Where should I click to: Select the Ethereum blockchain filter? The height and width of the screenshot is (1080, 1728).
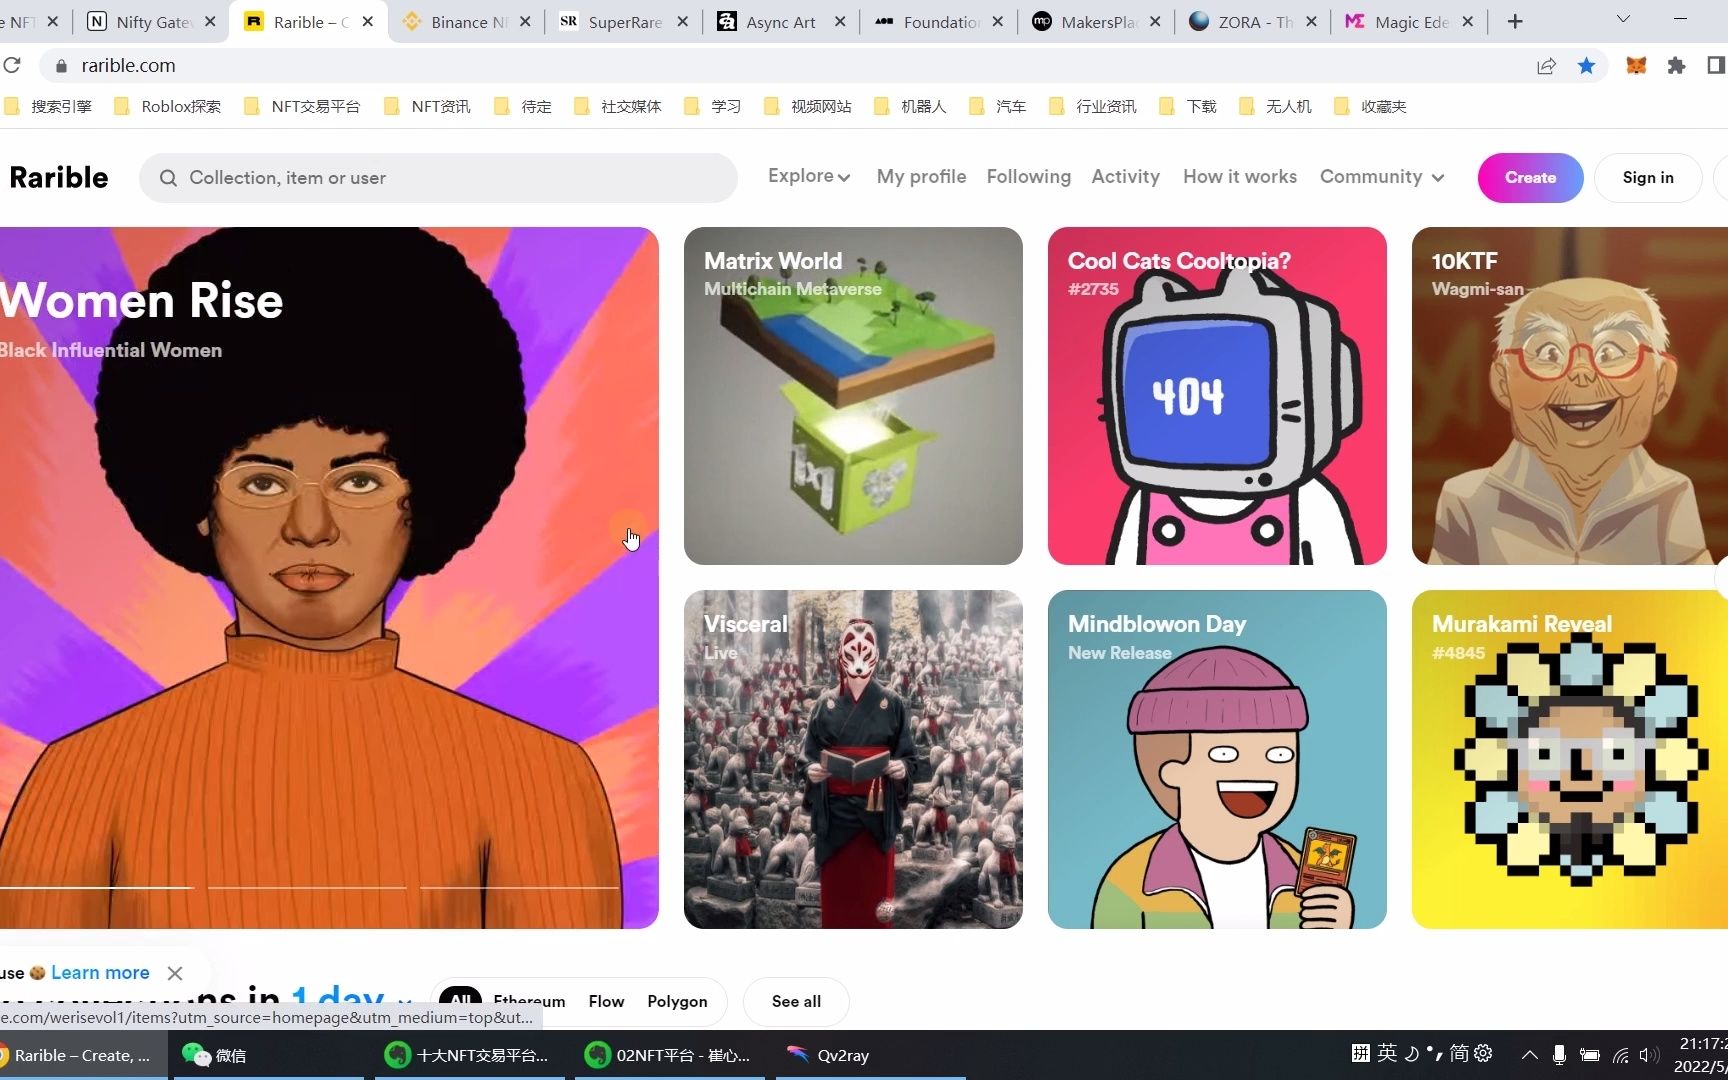(x=529, y=1001)
